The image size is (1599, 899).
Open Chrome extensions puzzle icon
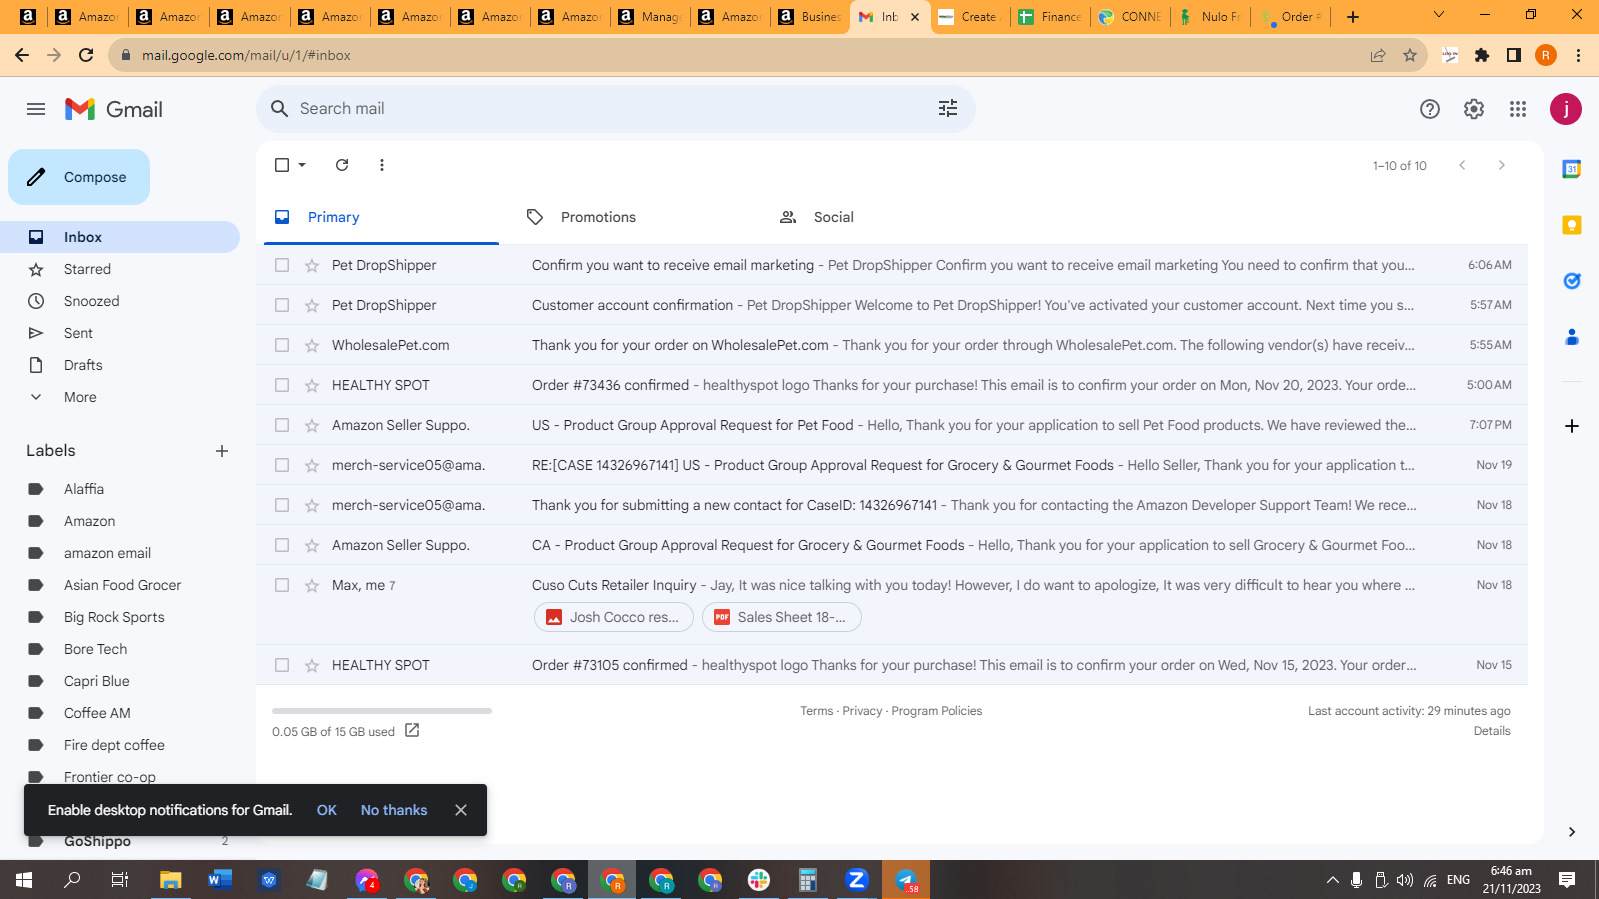point(1482,55)
